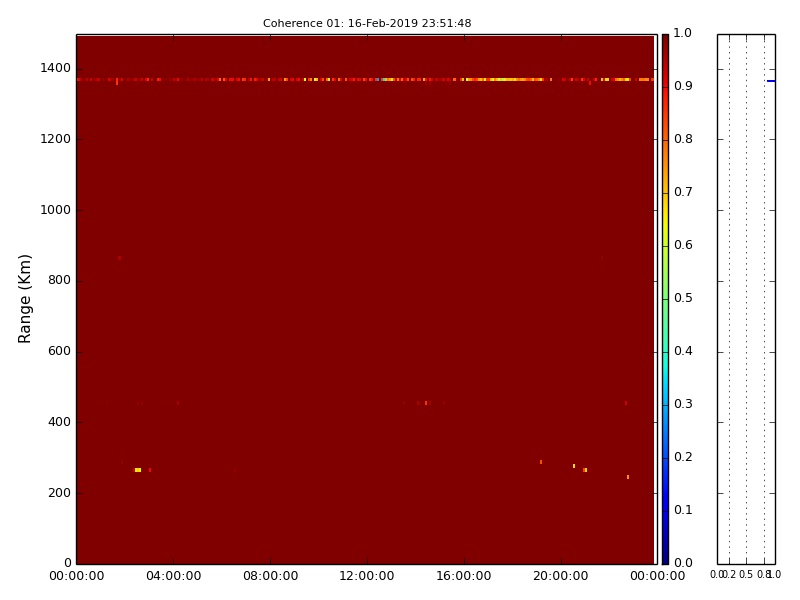Image resolution: width=800 pixels, height=600 pixels.
Task: Click the side panel 0.2 axis label
Action: [730, 575]
